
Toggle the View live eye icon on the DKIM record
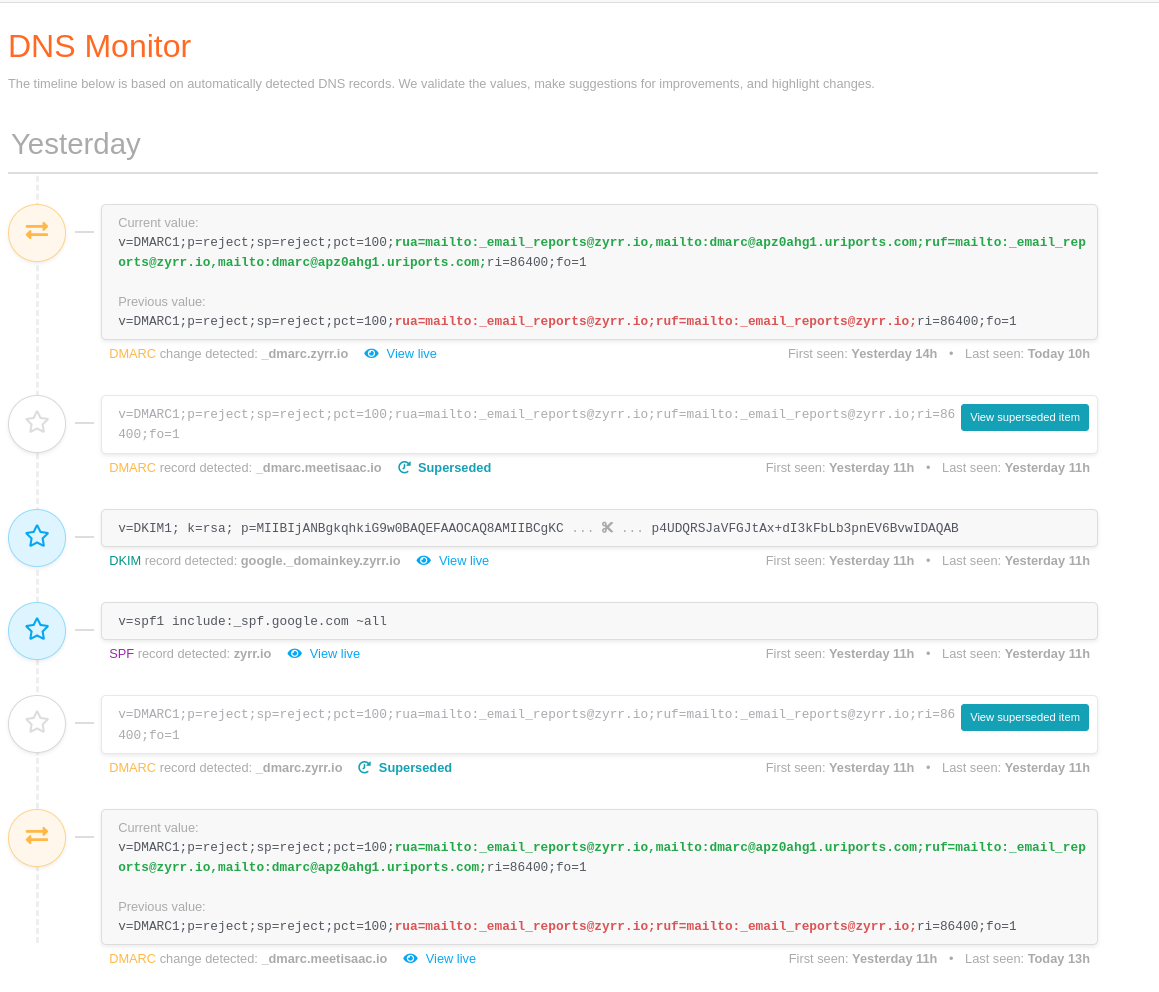coord(423,560)
